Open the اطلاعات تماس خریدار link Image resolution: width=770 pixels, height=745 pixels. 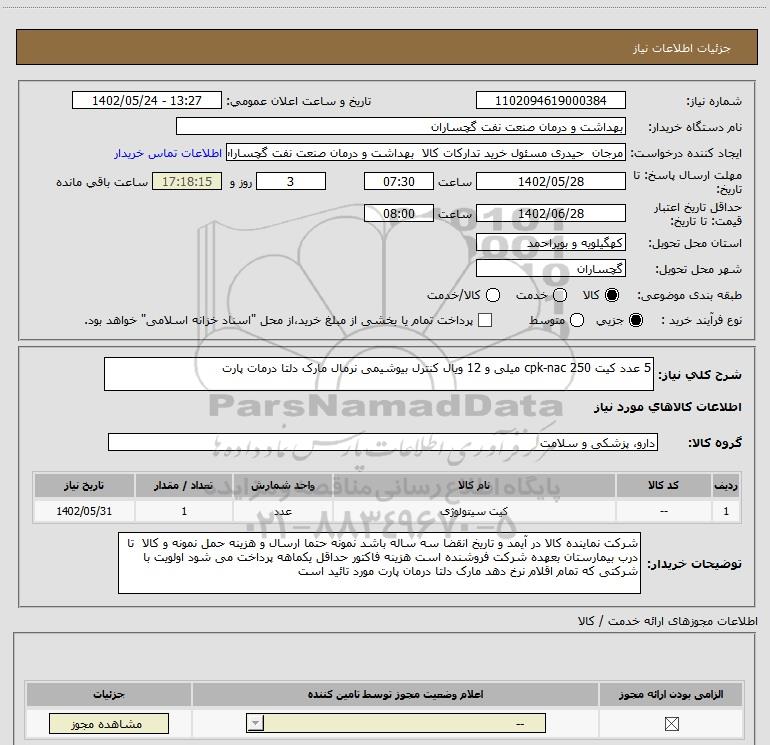(168, 153)
